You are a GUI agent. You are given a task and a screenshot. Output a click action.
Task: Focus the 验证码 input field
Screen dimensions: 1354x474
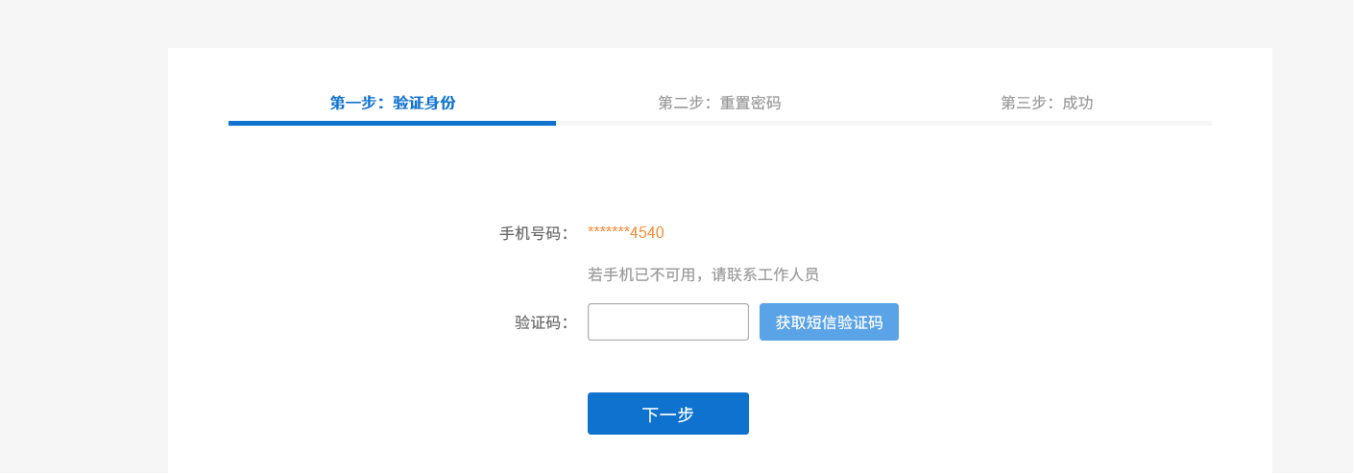point(668,322)
